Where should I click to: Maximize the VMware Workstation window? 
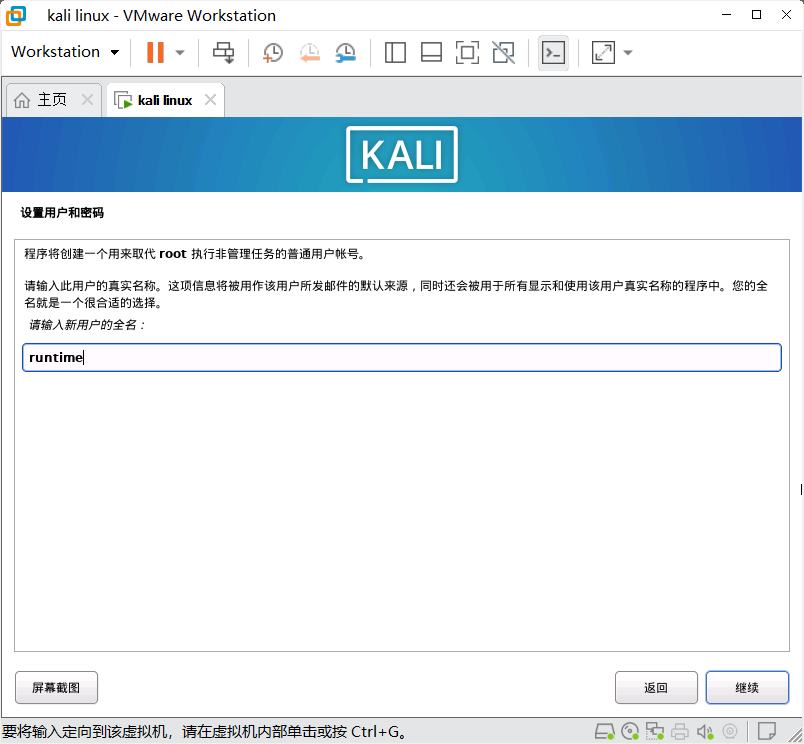[x=756, y=15]
